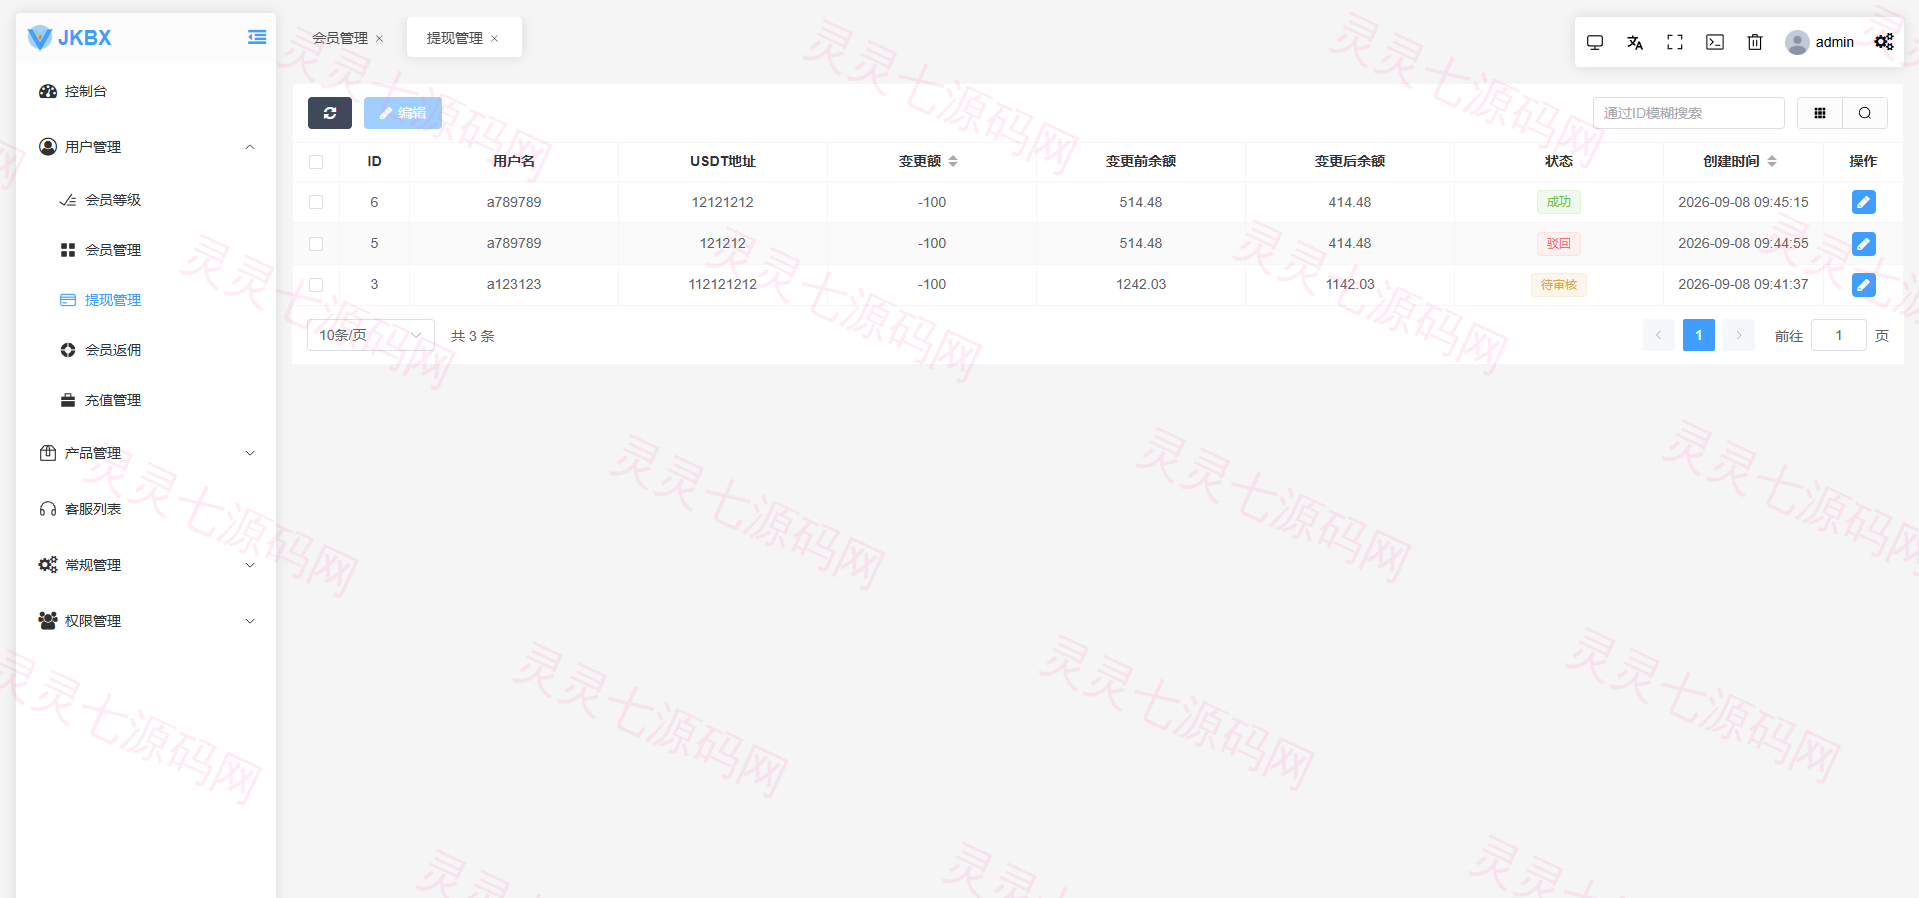Collapse the sidebar menu toggle icon

(257, 37)
